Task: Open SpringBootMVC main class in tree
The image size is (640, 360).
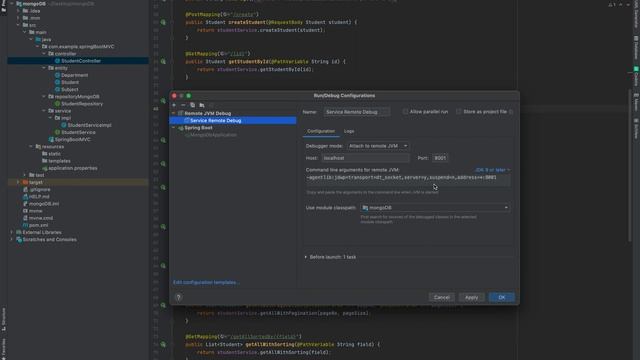Action: (x=72, y=140)
